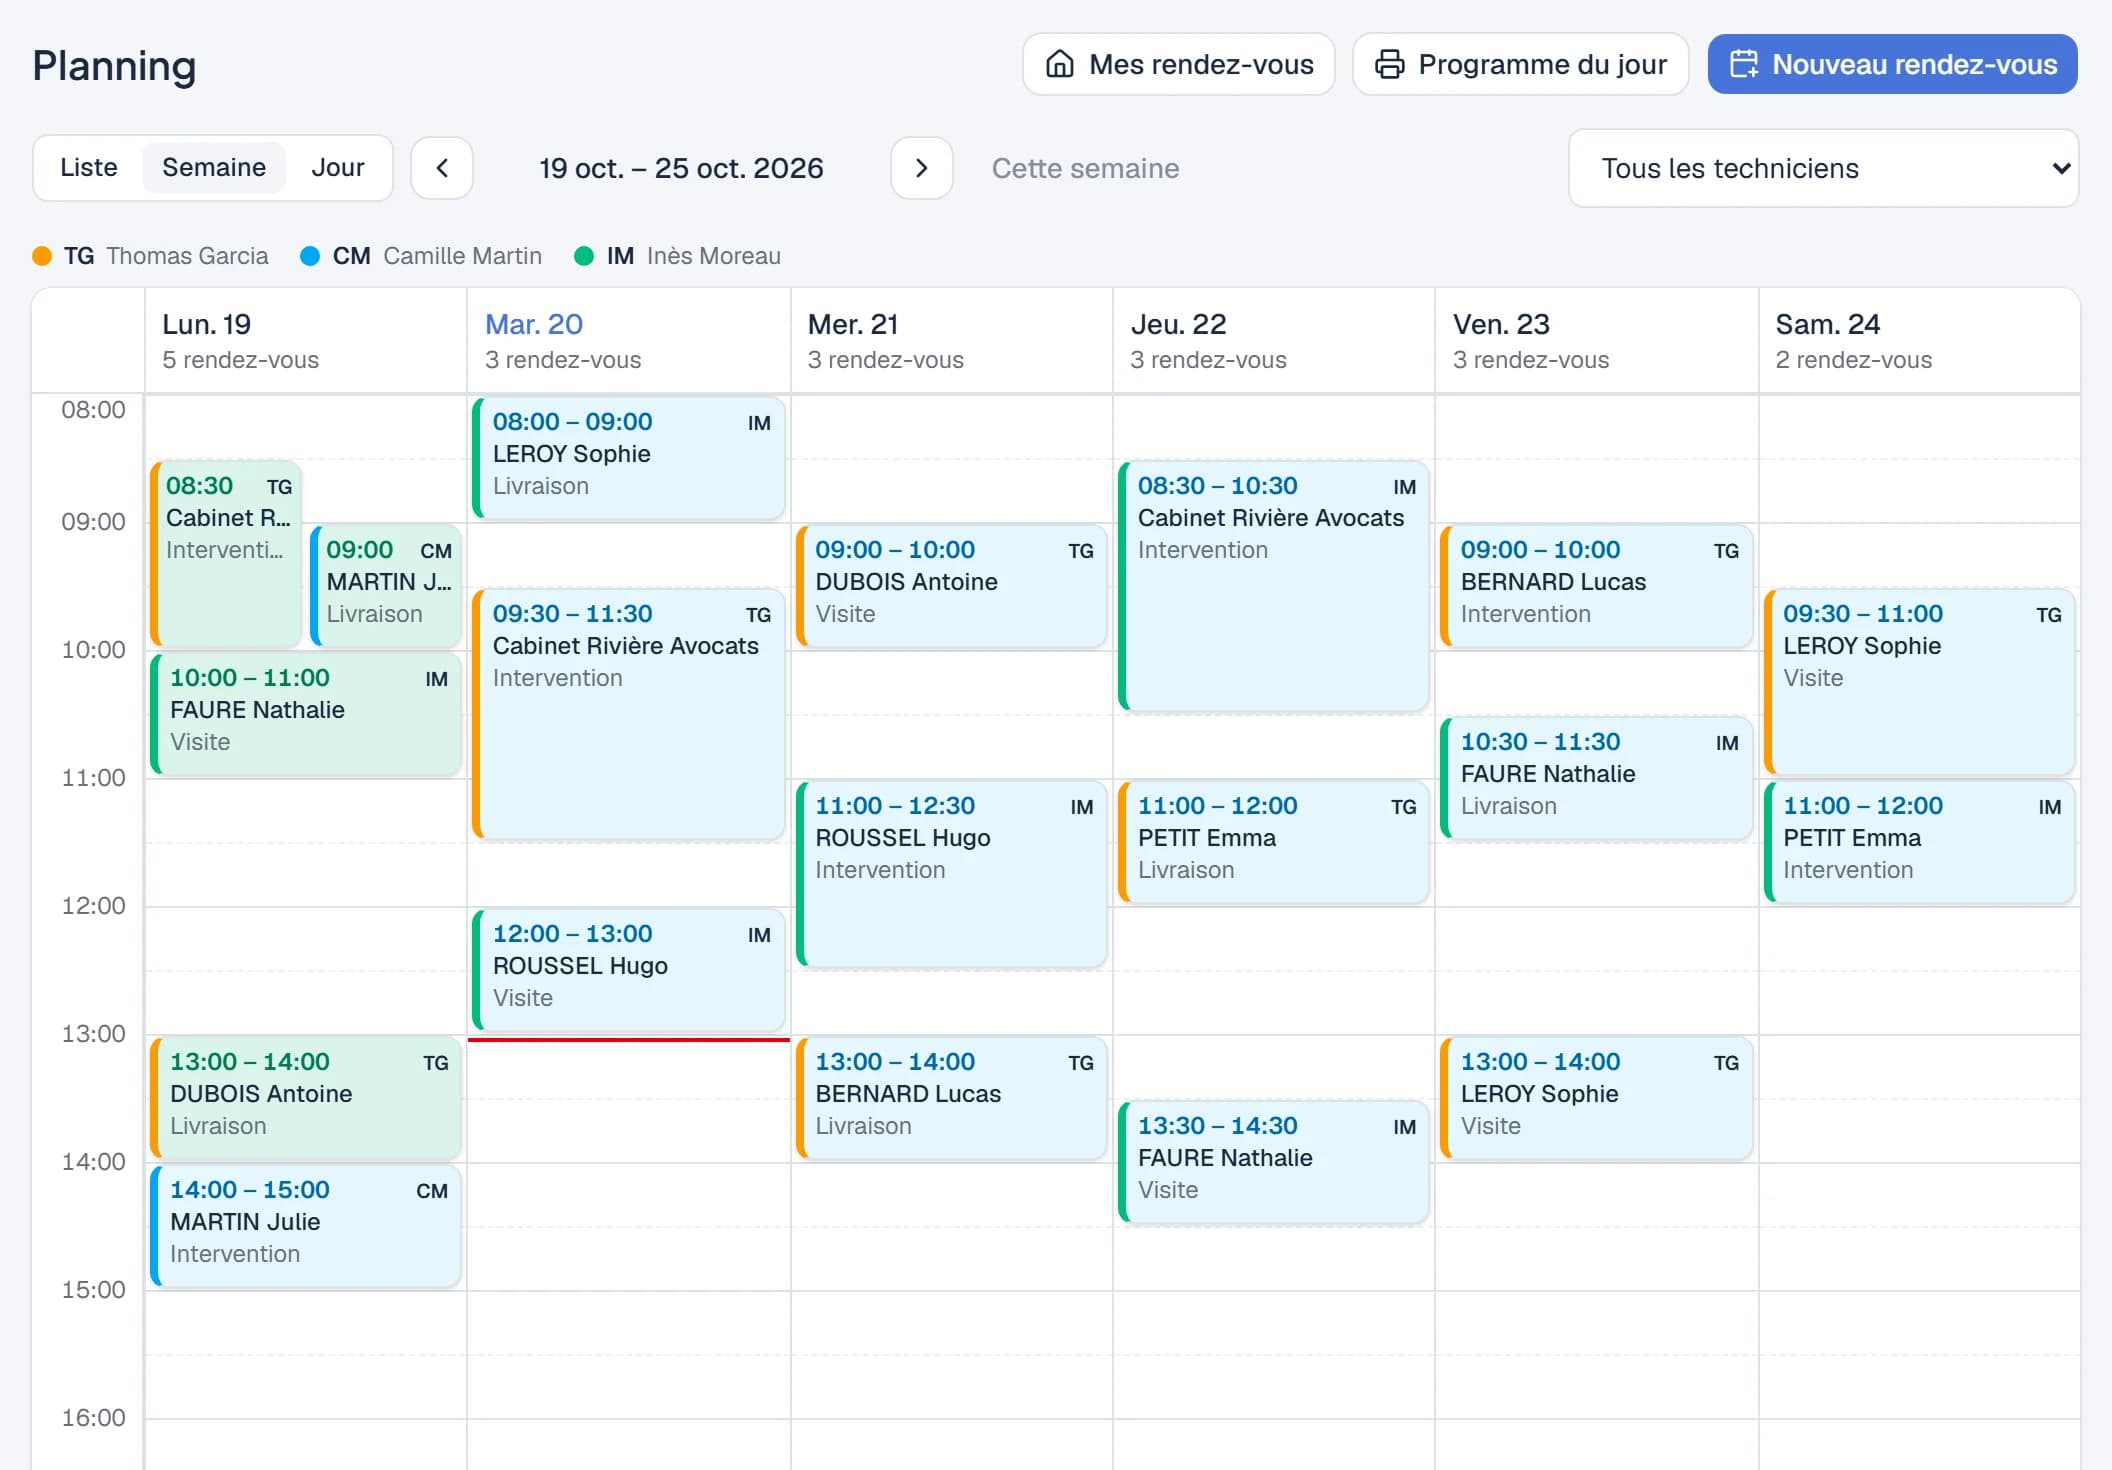Open Monday 09:00 MARTIN J... Livraison appointment

click(386, 586)
